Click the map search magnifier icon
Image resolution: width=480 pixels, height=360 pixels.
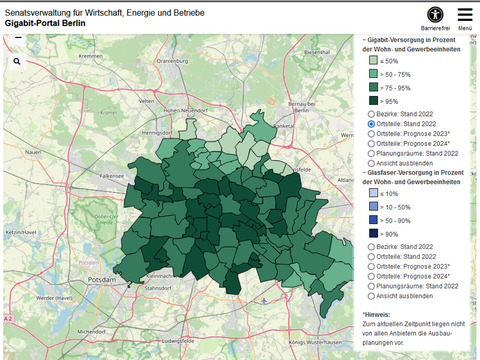point(17,61)
